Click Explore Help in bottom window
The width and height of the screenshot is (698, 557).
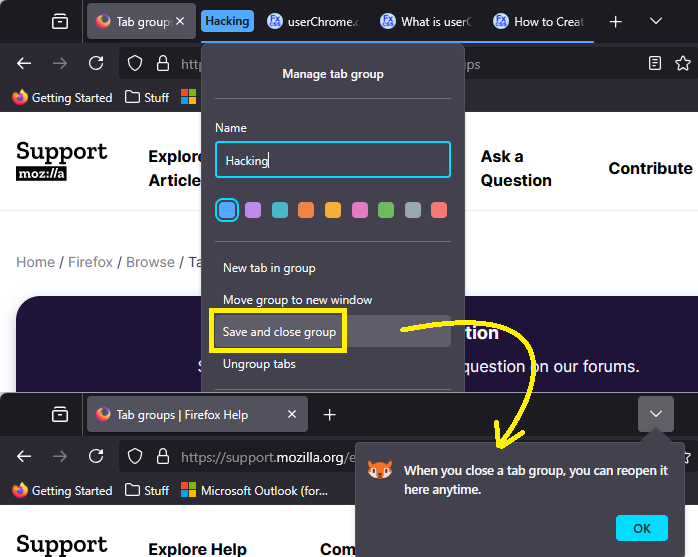pyautogui.click(x=197, y=549)
